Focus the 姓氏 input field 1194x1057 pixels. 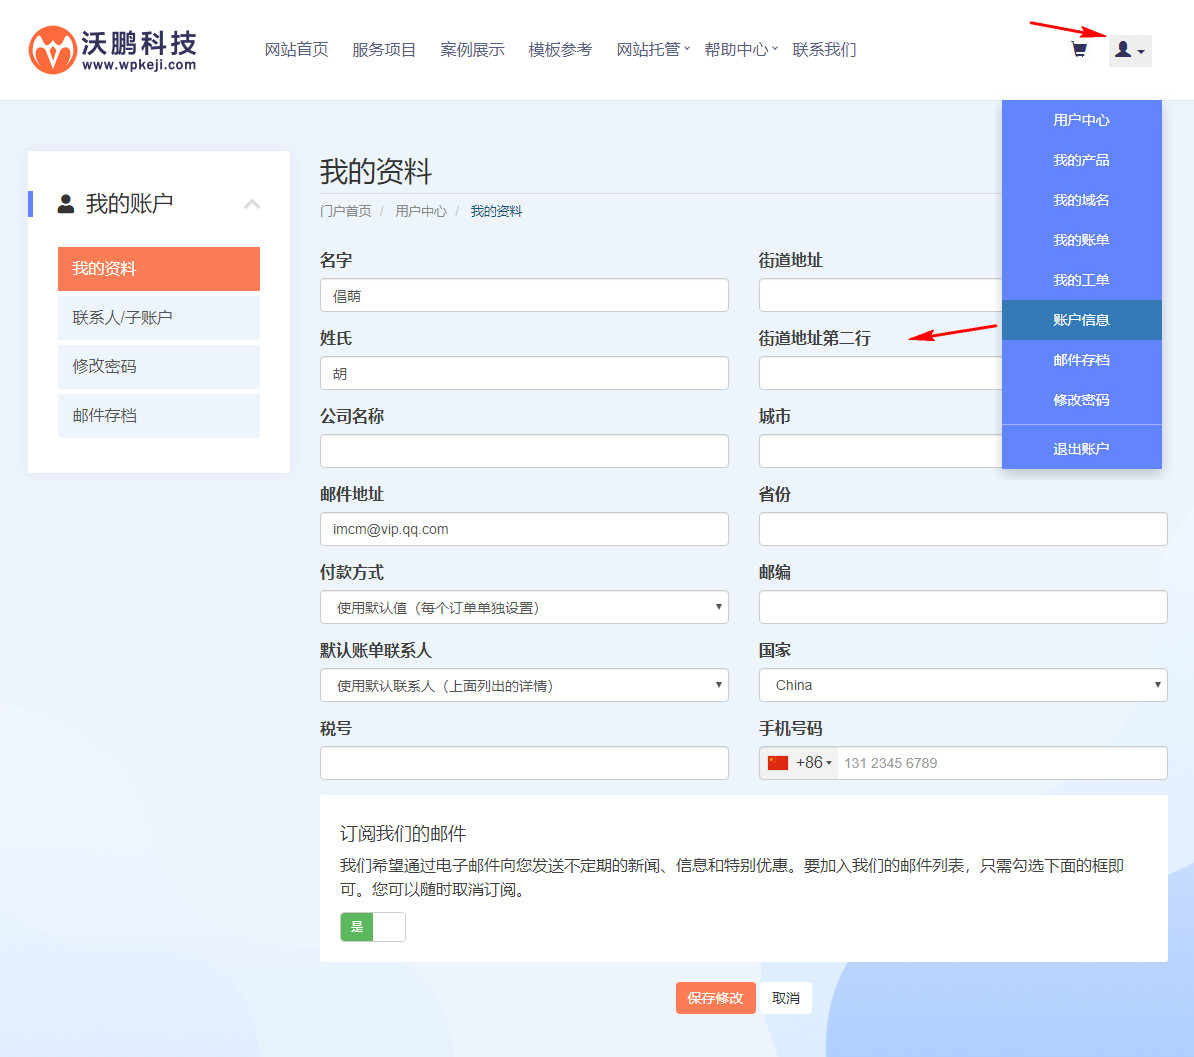coord(524,373)
